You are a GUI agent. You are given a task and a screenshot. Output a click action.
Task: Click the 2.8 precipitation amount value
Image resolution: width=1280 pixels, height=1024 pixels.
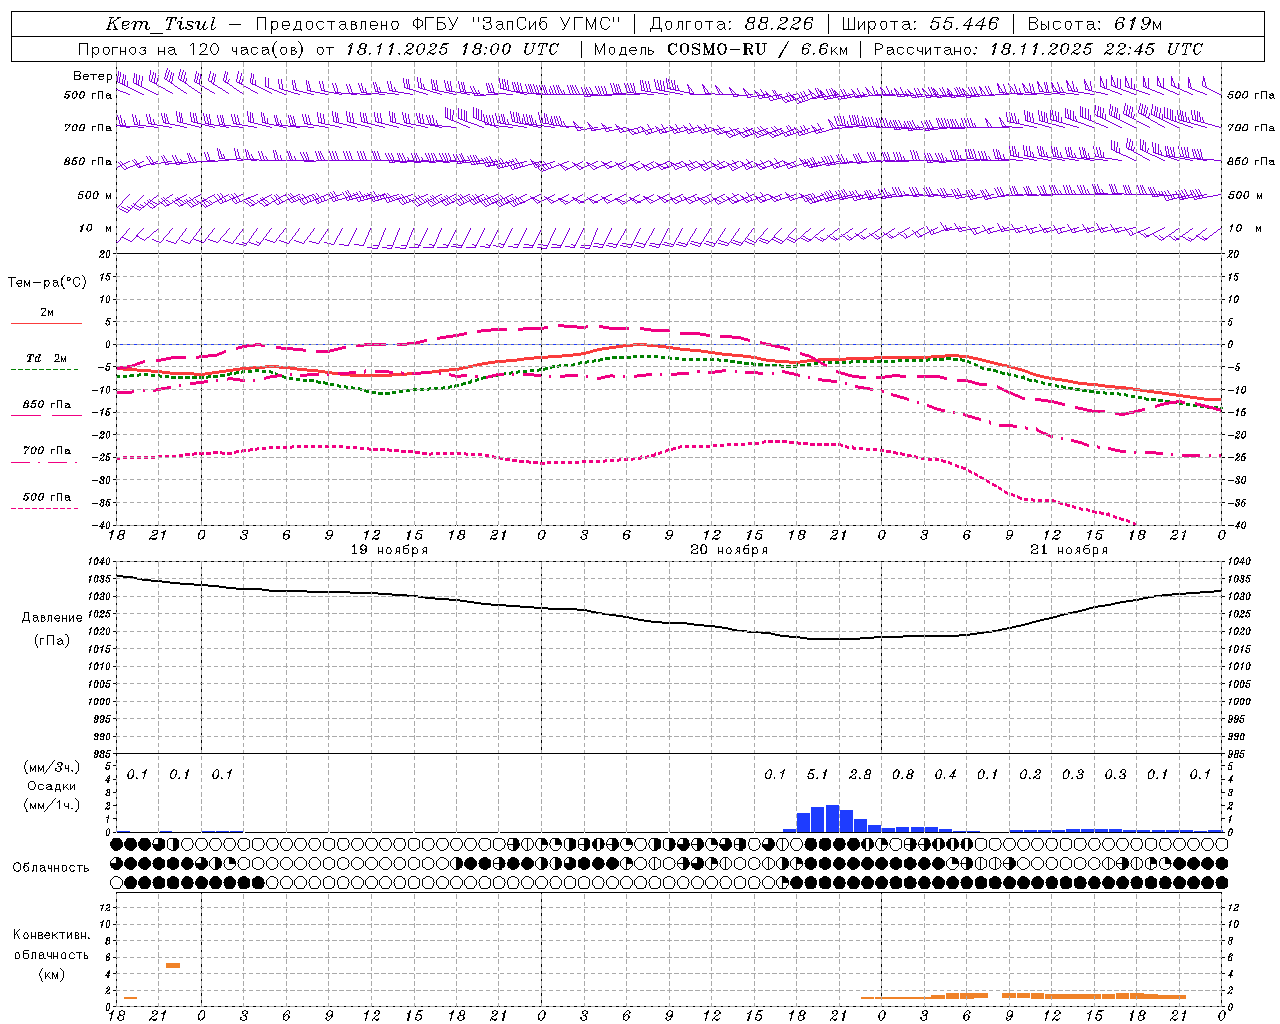(860, 774)
